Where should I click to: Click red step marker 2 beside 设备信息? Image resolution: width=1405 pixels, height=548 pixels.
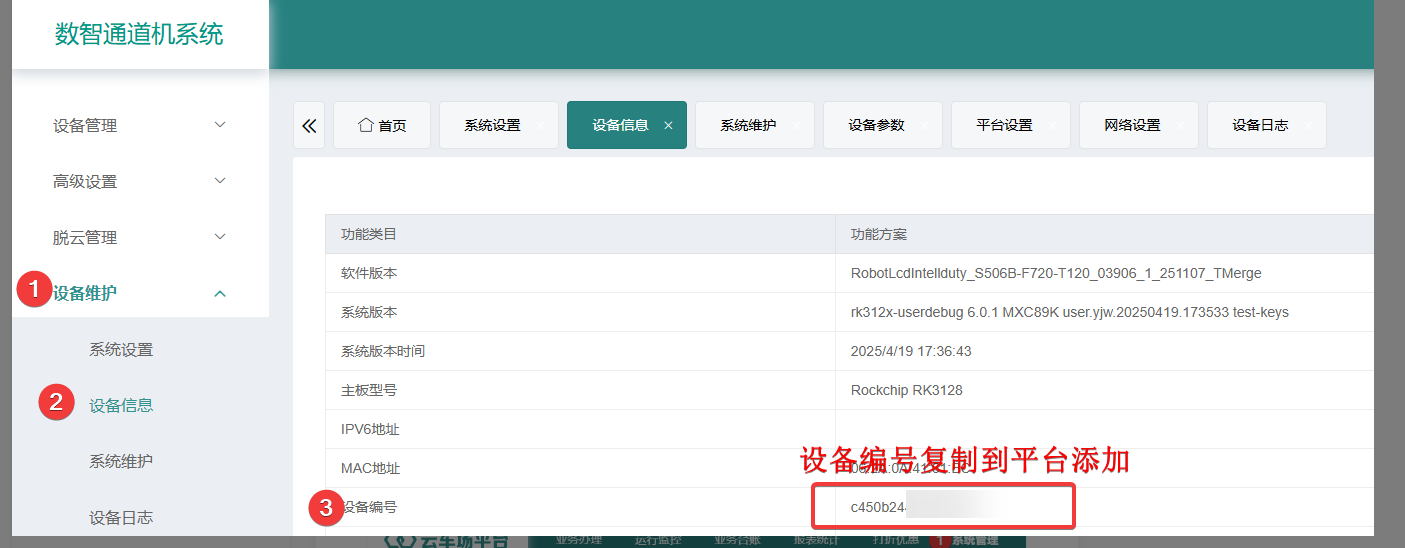point(57,403)
